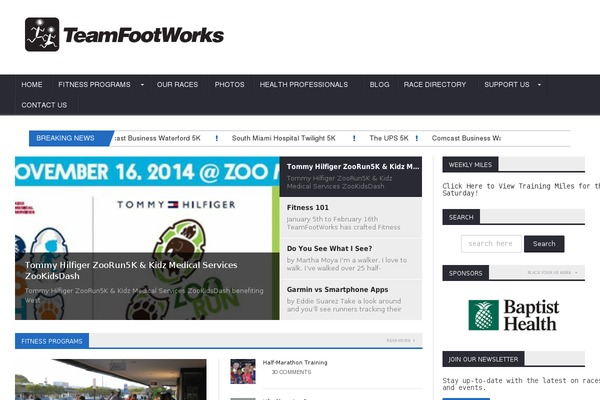This screenshot has width=600, height=400.
Task: Select Do You See What I See?
Action: tap(351, 258)
